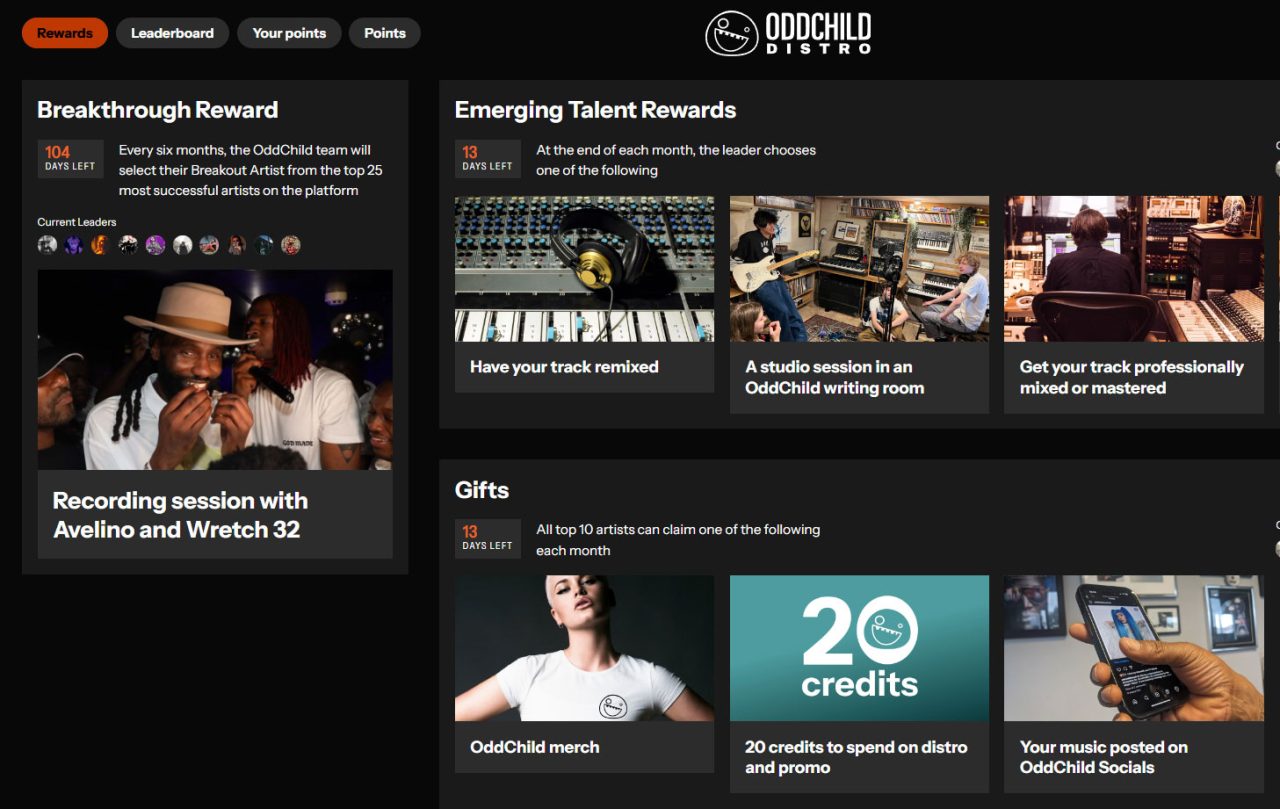1280x809 pixels.
Task: Click text starting 'Every six months, the OddChild team'
Action: 250,170
